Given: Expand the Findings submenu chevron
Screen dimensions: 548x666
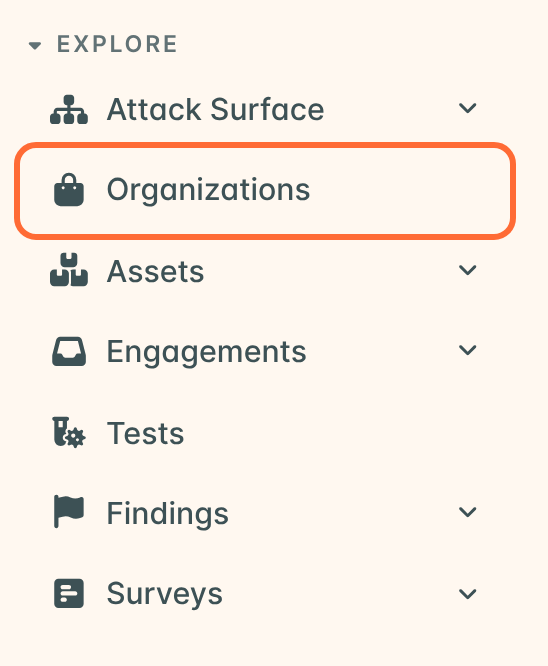Looking at the screenshot, I should point(467,512).
